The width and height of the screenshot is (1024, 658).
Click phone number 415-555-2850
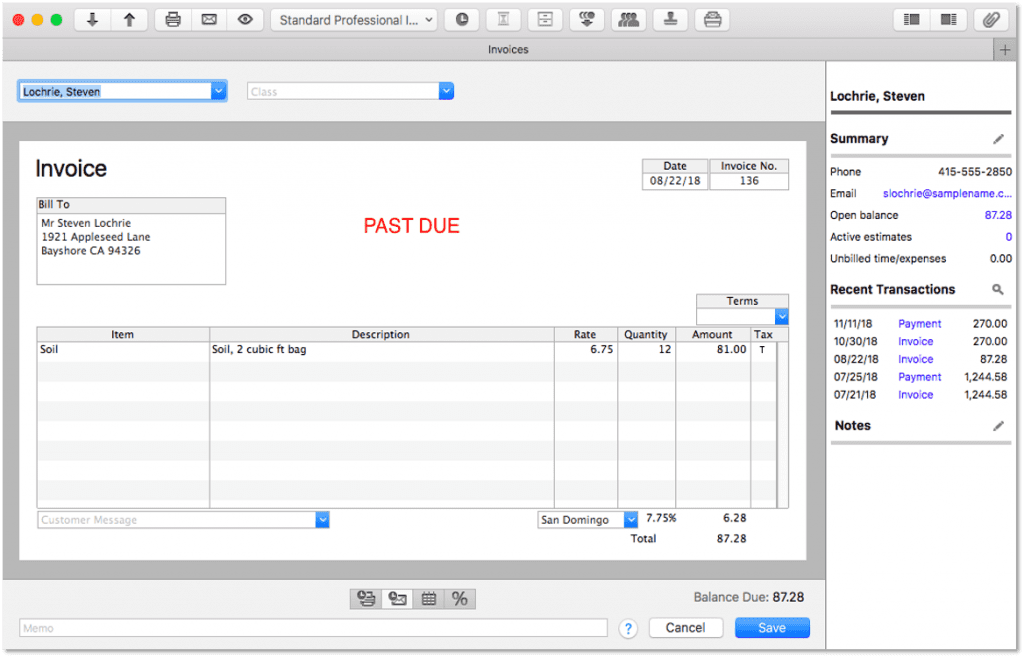(974, 172)
